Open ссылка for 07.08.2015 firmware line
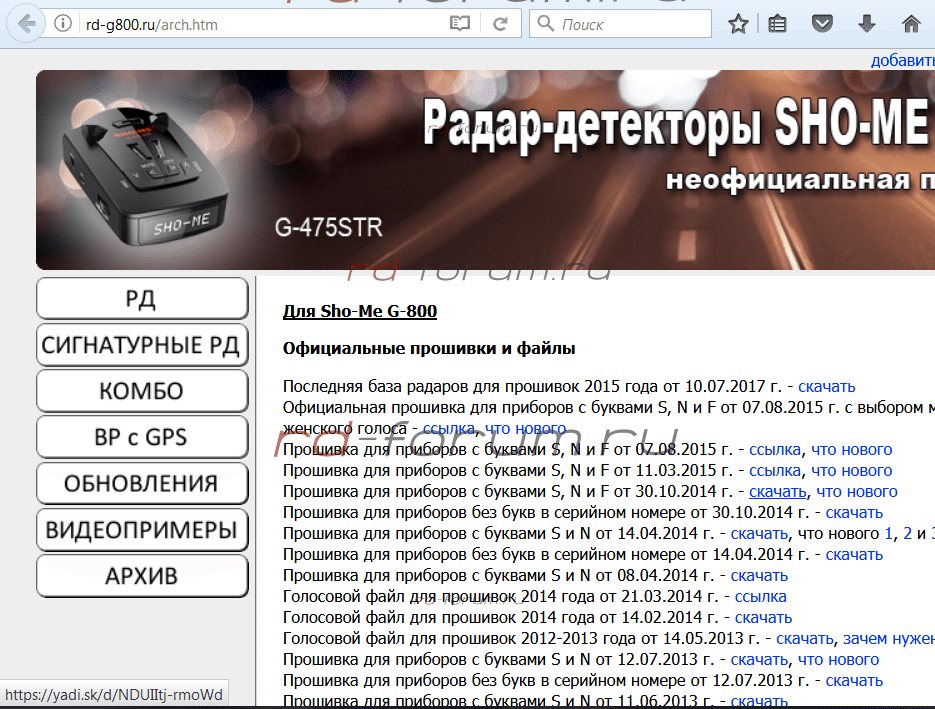The image size is (935, 709). click(775, 450)
